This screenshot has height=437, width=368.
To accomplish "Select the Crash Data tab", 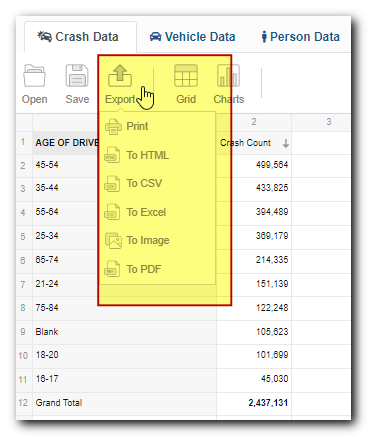I will pos(78,37).
